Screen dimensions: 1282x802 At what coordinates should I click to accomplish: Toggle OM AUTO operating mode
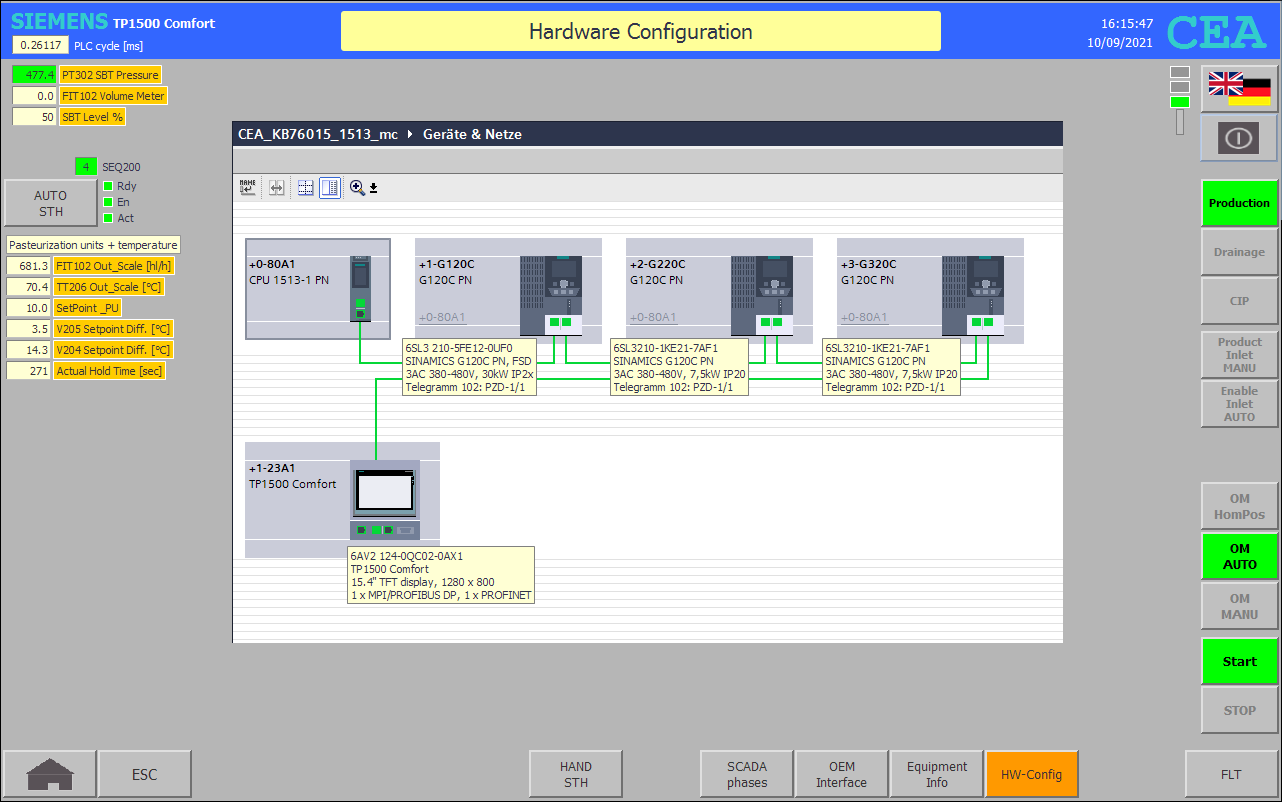(1239, 556)
